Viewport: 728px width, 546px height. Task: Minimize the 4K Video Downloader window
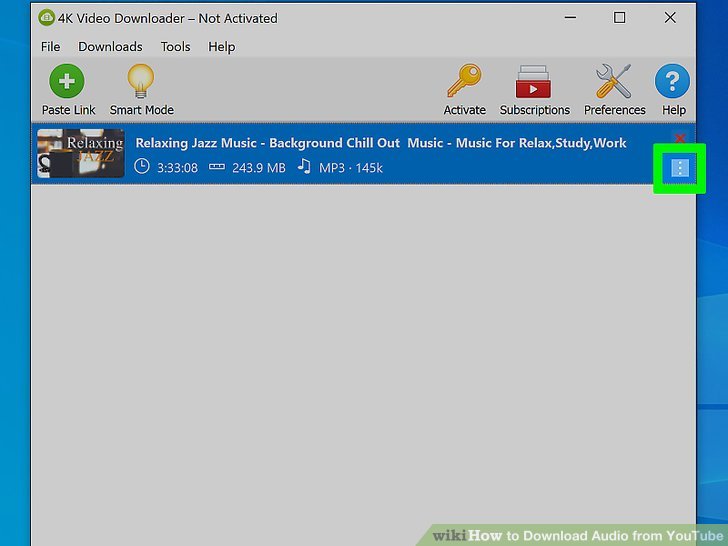[x=570, y=18]
